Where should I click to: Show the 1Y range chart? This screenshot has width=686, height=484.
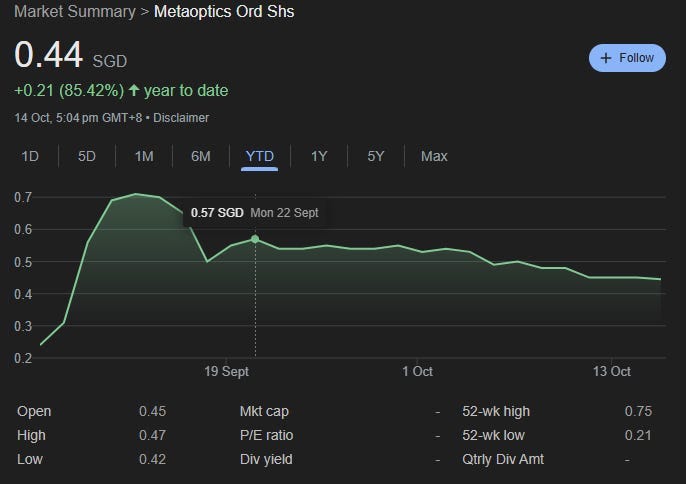pyautogui.click(x=319, y=156)
